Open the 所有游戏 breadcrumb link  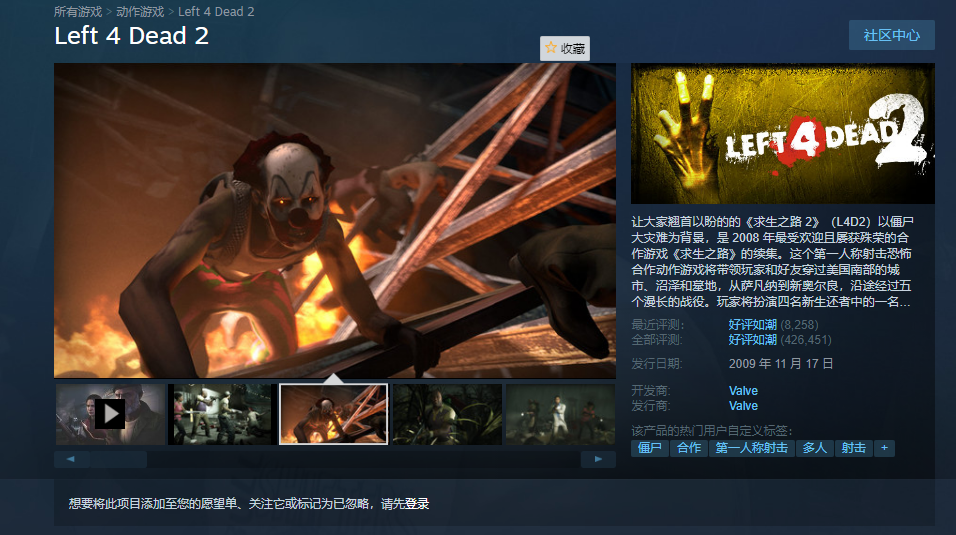[x=77, y=12]
